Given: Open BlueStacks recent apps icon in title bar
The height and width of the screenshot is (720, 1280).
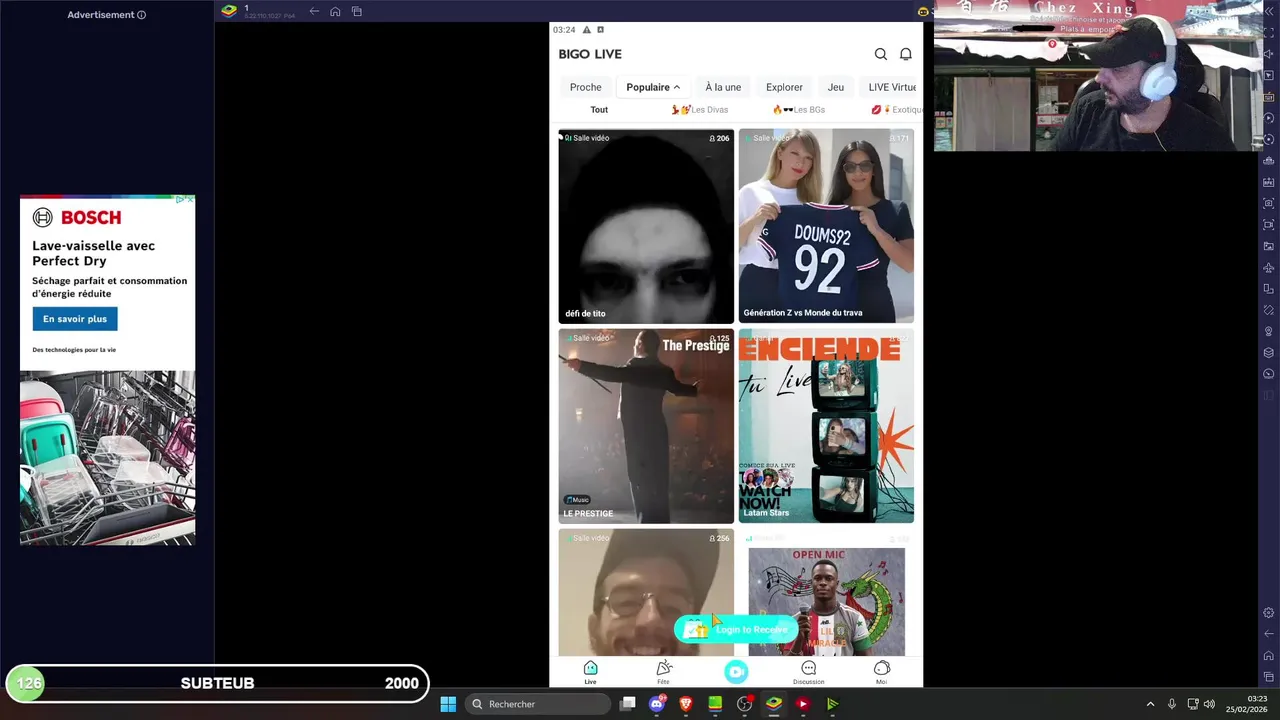Looking at the screenshot, I should pyautogui.click(x=356, y=11).
